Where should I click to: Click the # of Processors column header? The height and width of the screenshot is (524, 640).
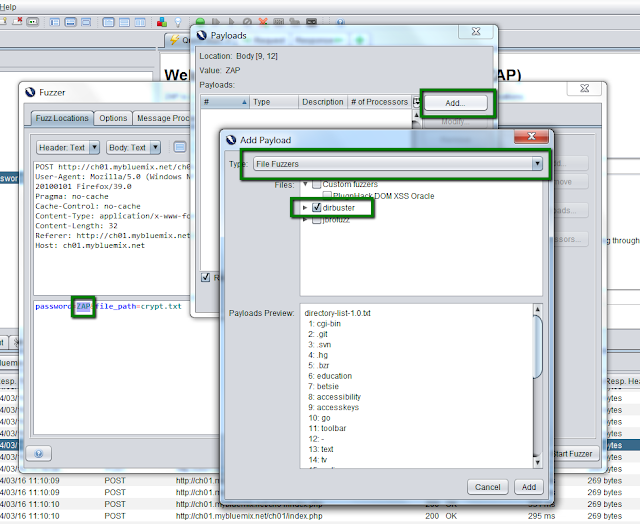point(379,102)
